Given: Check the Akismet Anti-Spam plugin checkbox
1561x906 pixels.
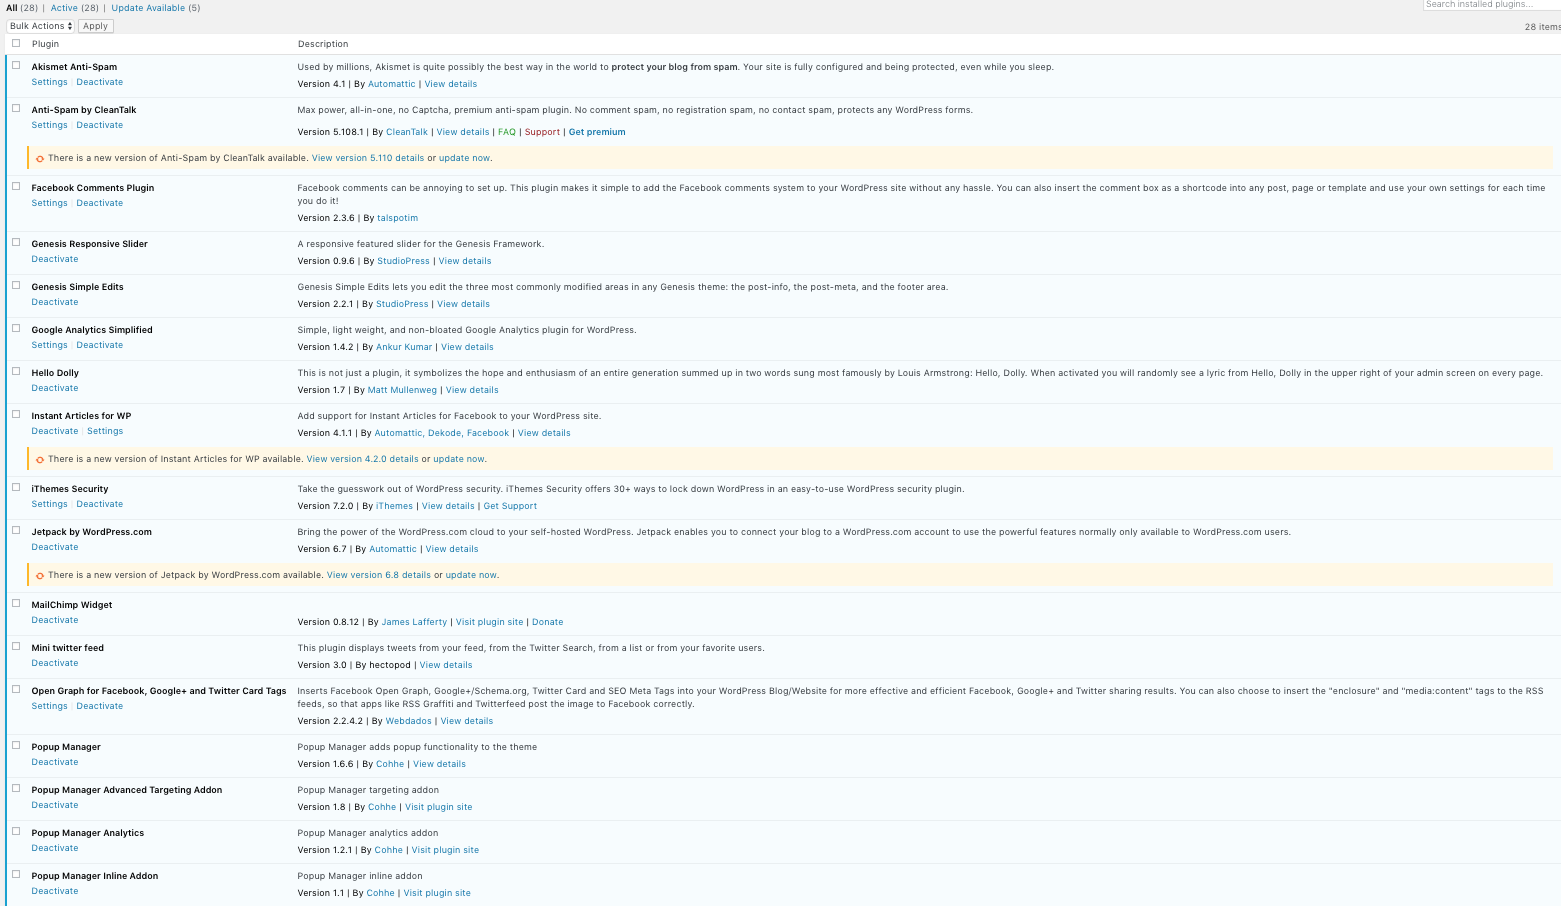Looking at the screenshot, I should (16, 65).
